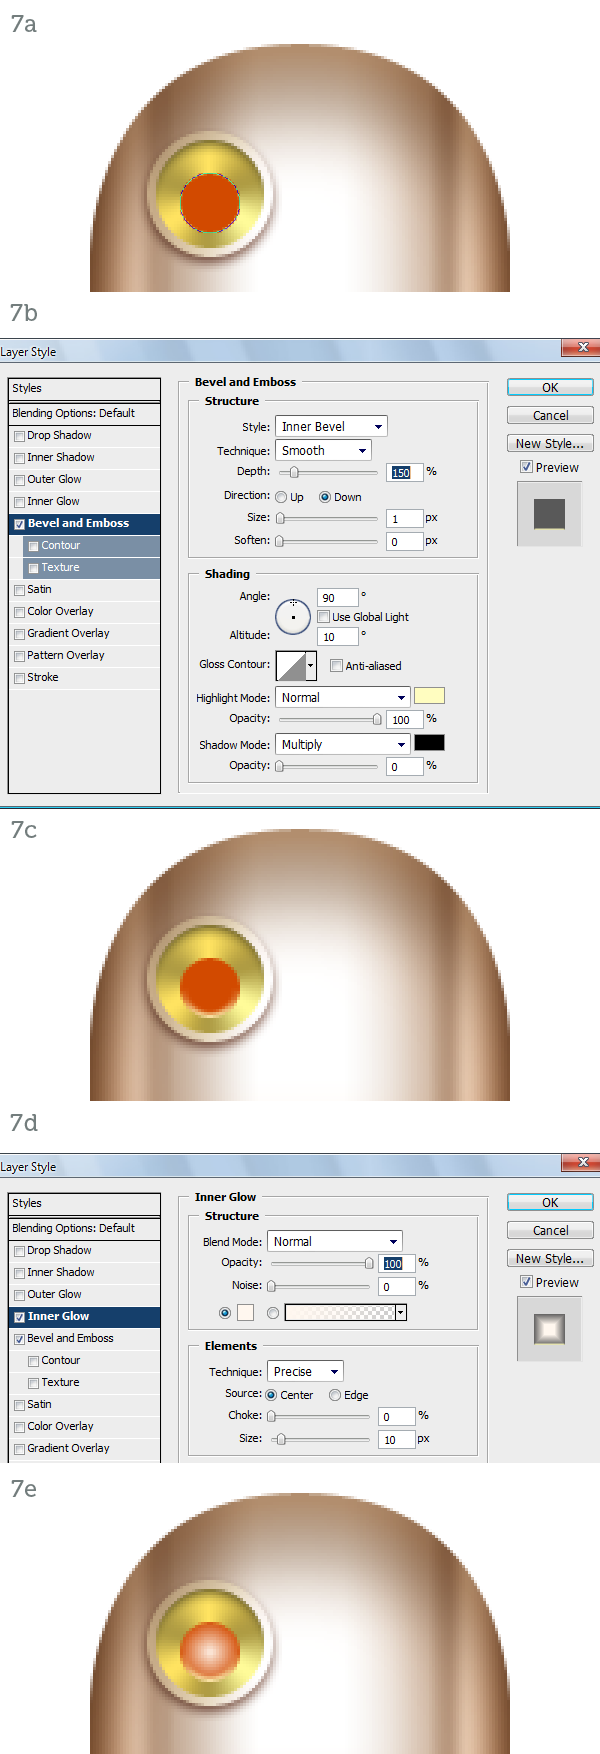
Task: Select Down direction radio button
Action: pyautogui.click(x=325, y=497)
